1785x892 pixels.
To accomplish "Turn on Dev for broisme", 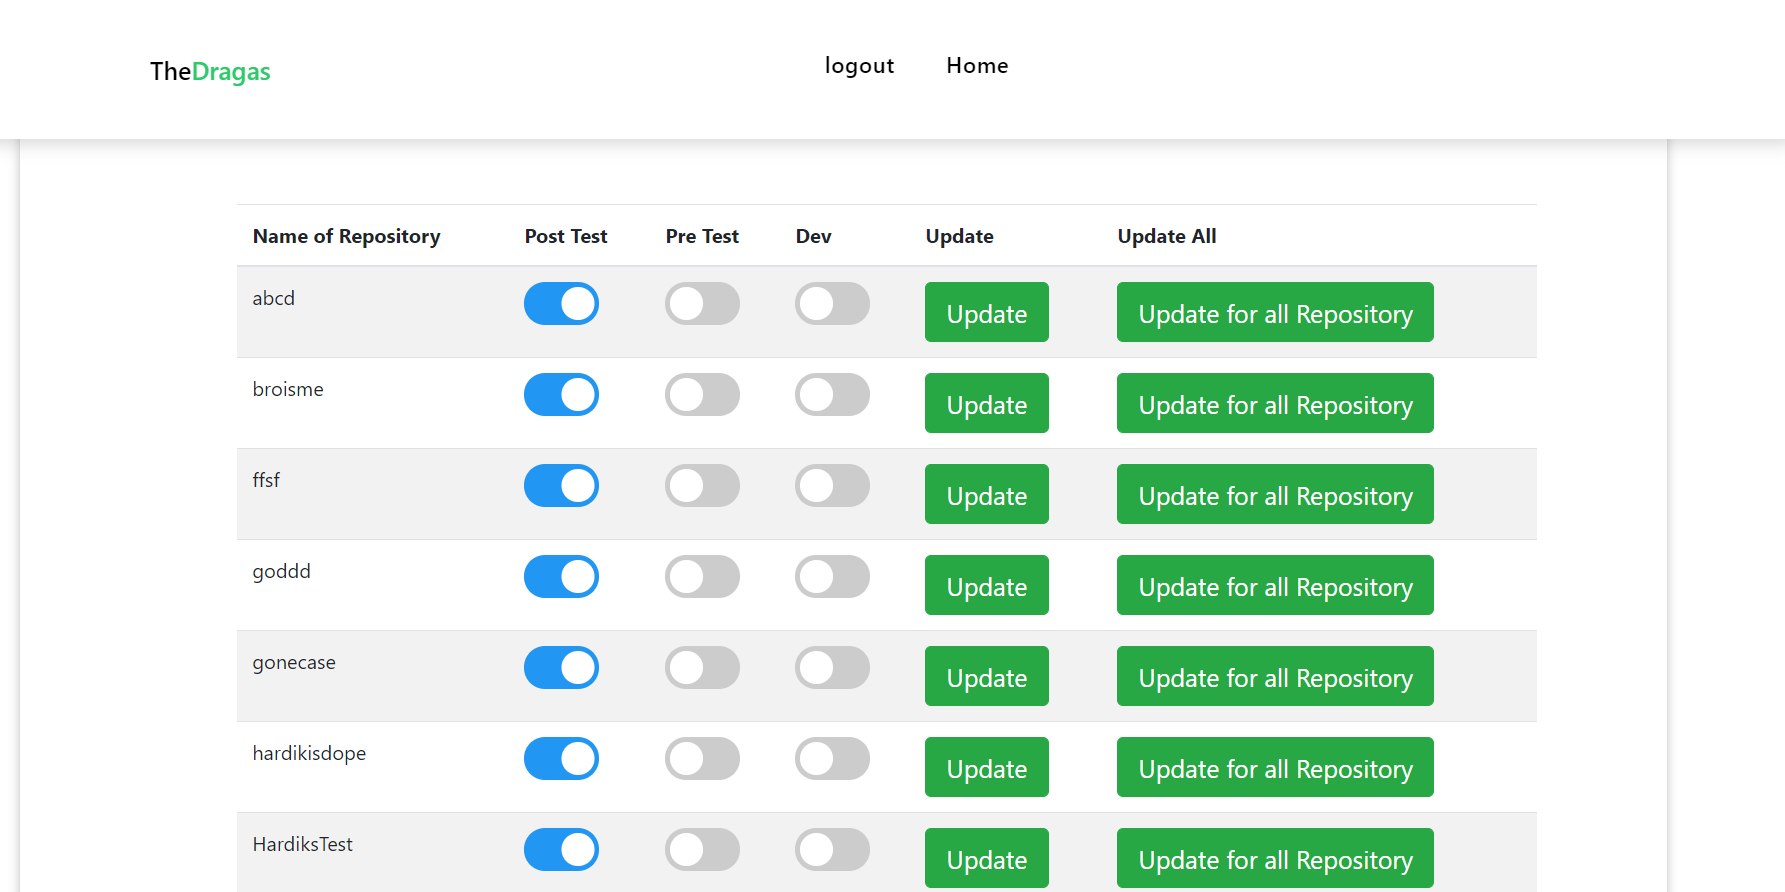I will click(832, 394).
